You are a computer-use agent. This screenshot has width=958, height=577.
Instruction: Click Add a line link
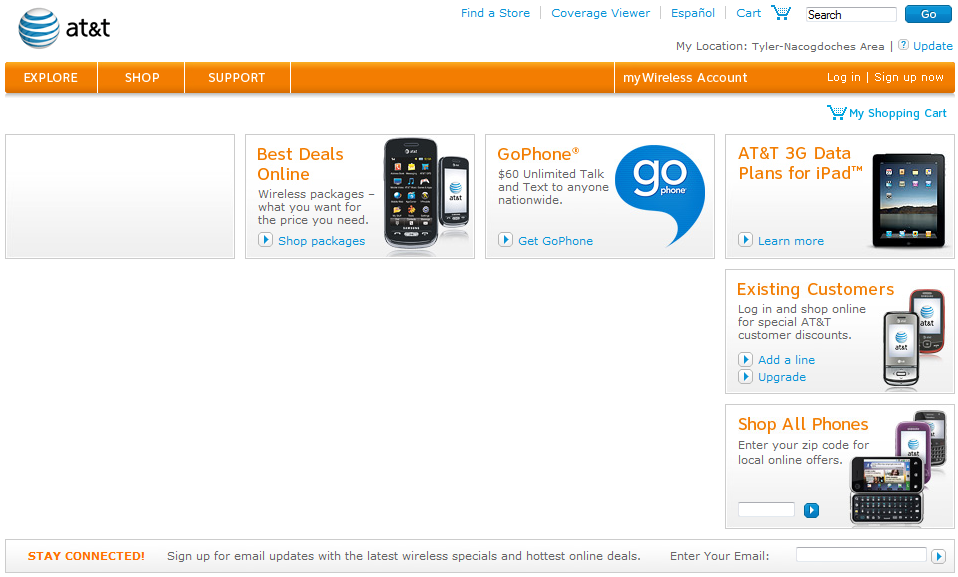[x=786, y=360]
